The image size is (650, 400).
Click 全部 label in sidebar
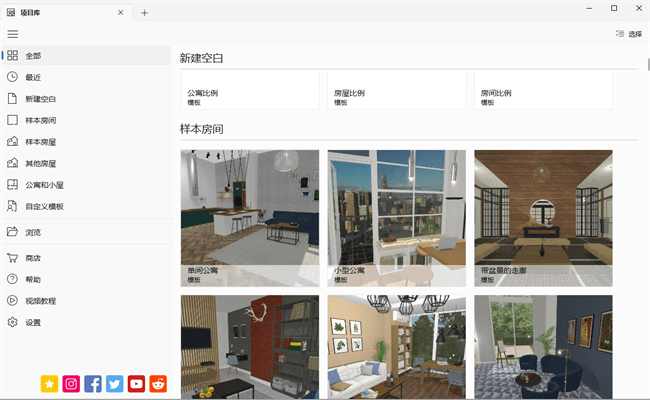[x=33, y=56]
